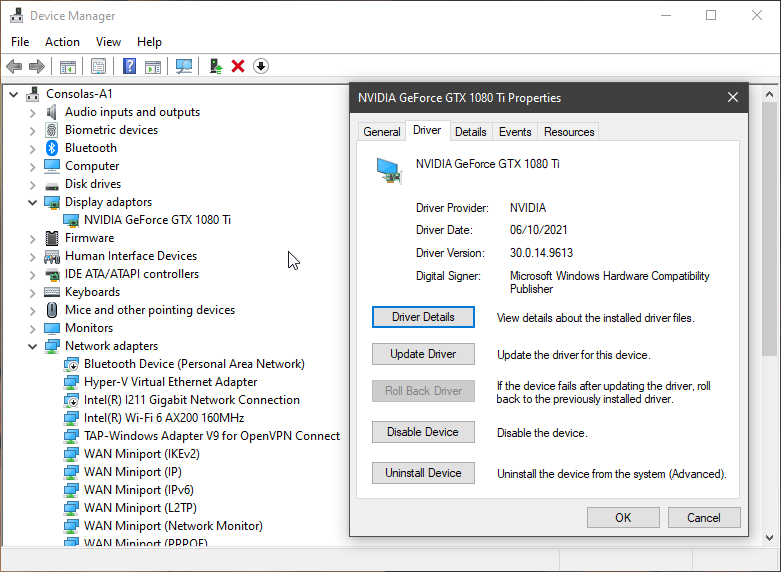Screen dimensions: 781x572
Task: Click Cancel in the Properties dialog
Action: tap(704, 518)
